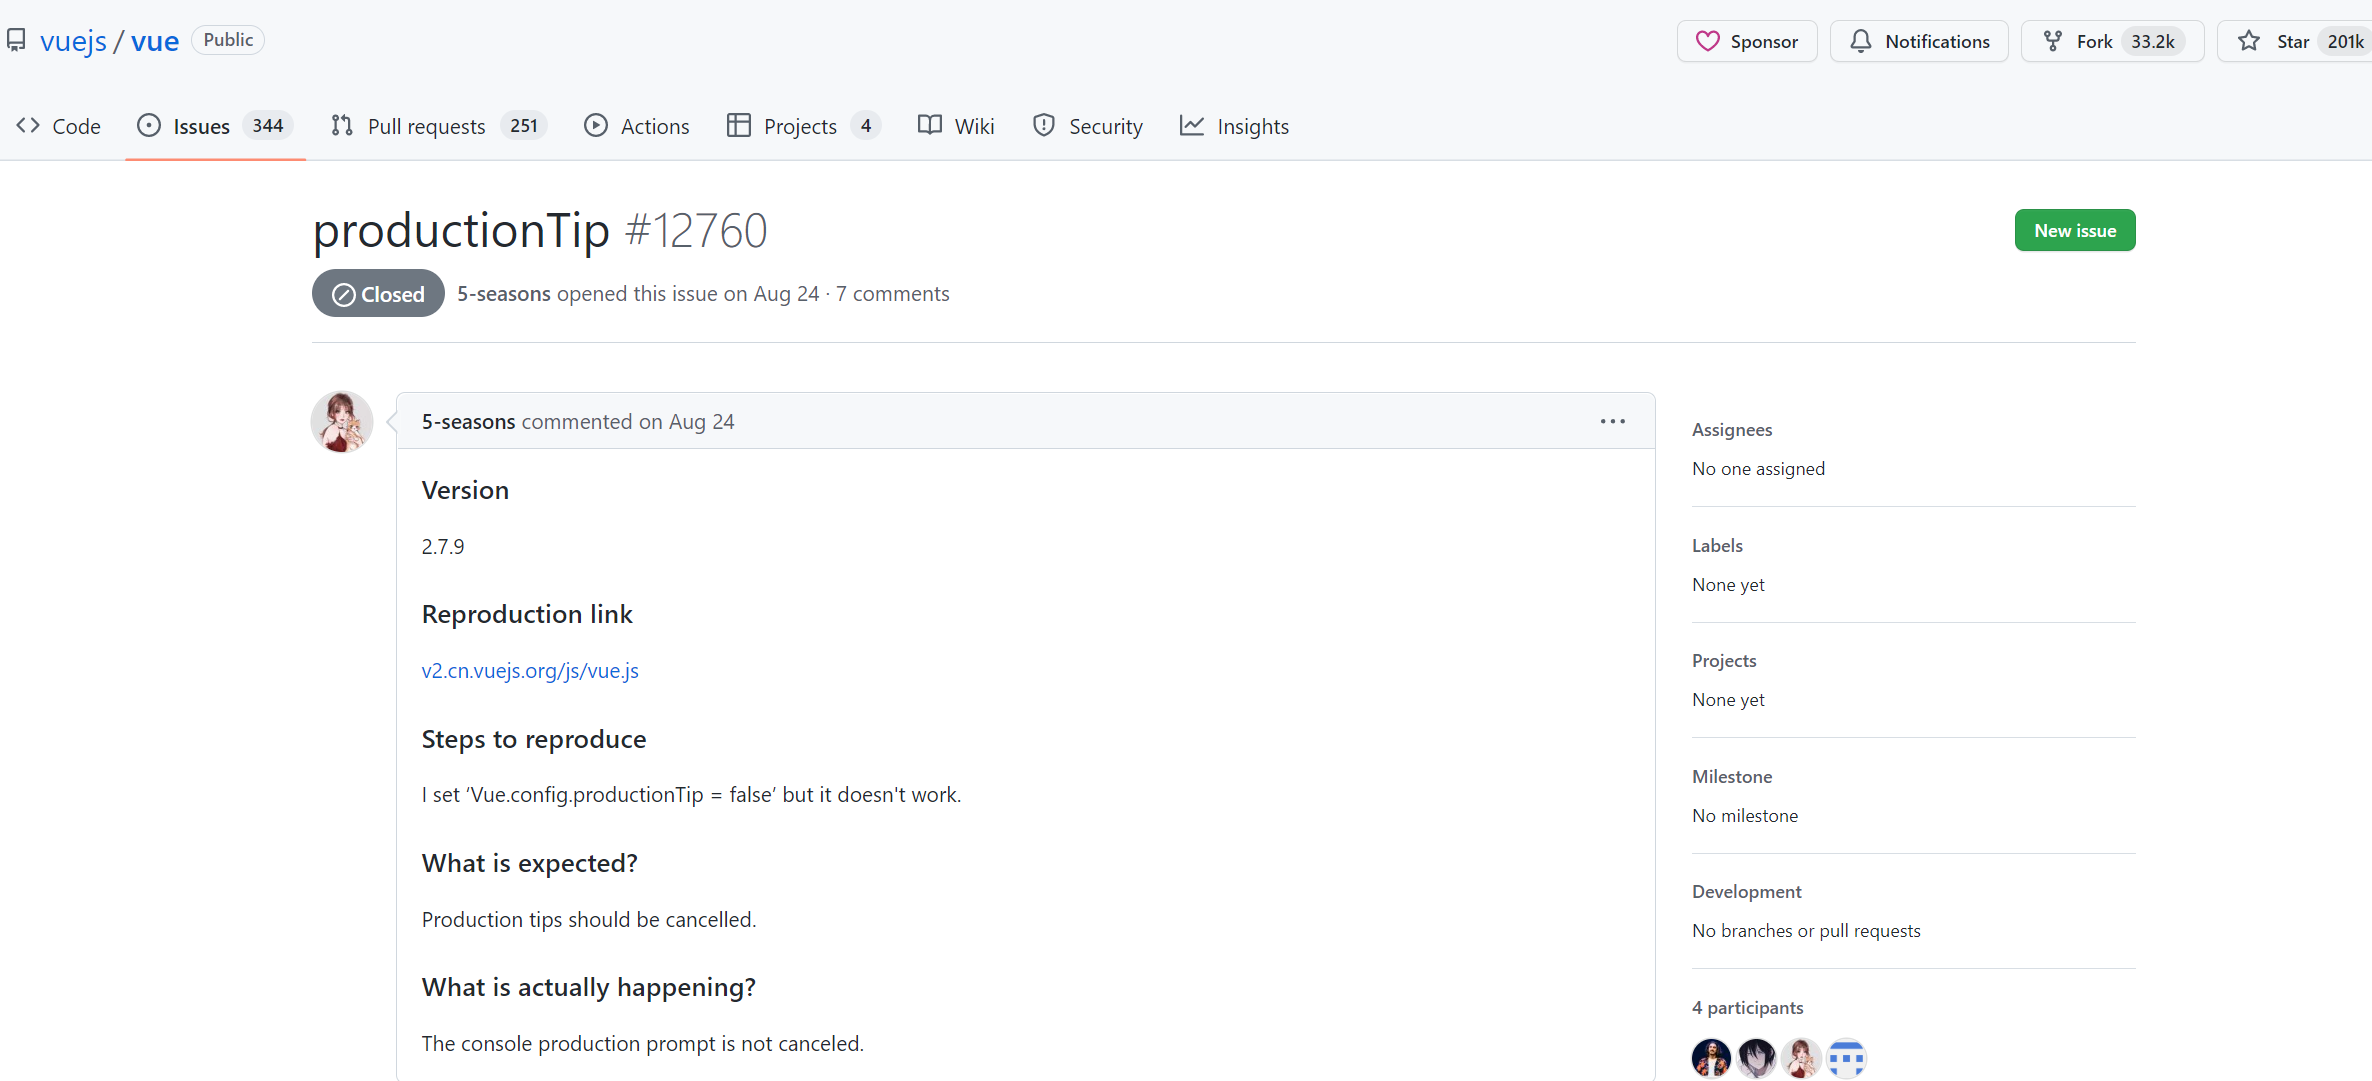Go to the vuejs organization link
The width and height of the screenshot is (2372, 1081).
tap(73, 41)
